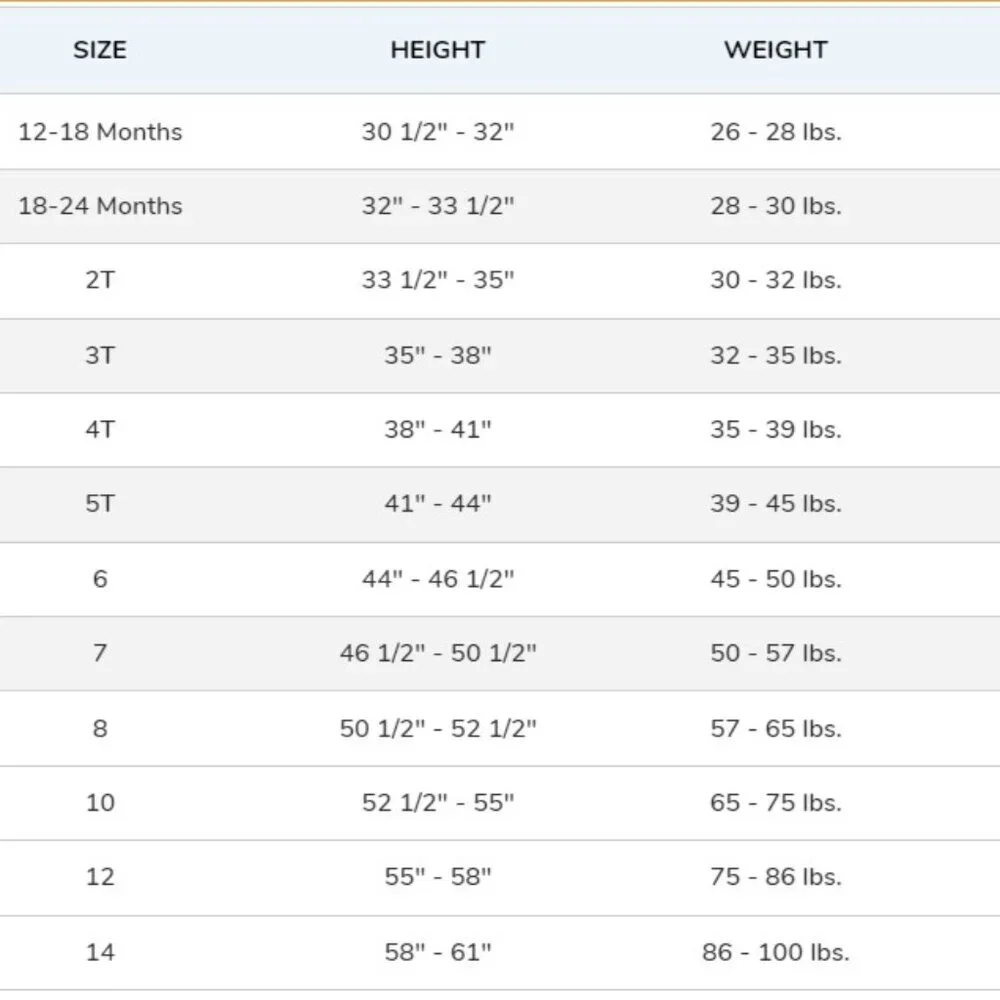Select weight value 86 - 100 lbs.
Viewport: 1000px width, 1000px height.
(x=776, y=952)
